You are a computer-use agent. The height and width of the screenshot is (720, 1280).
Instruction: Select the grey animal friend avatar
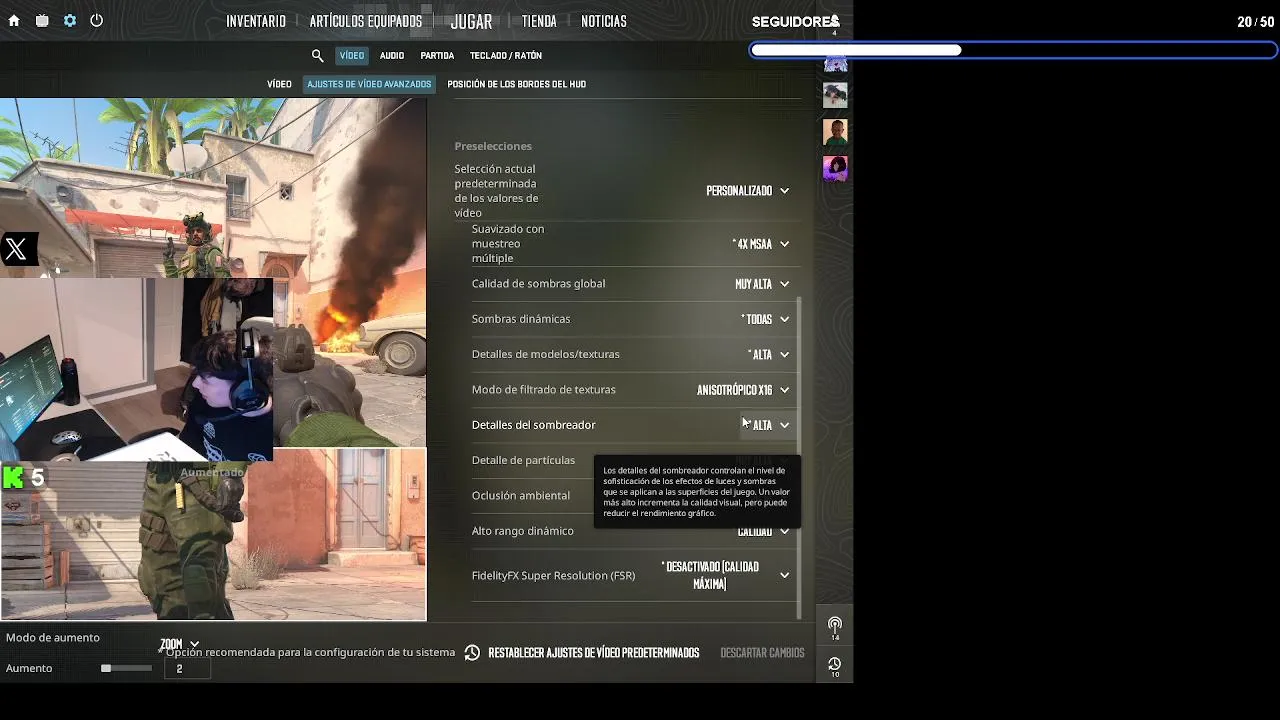[x=835, y=95]
